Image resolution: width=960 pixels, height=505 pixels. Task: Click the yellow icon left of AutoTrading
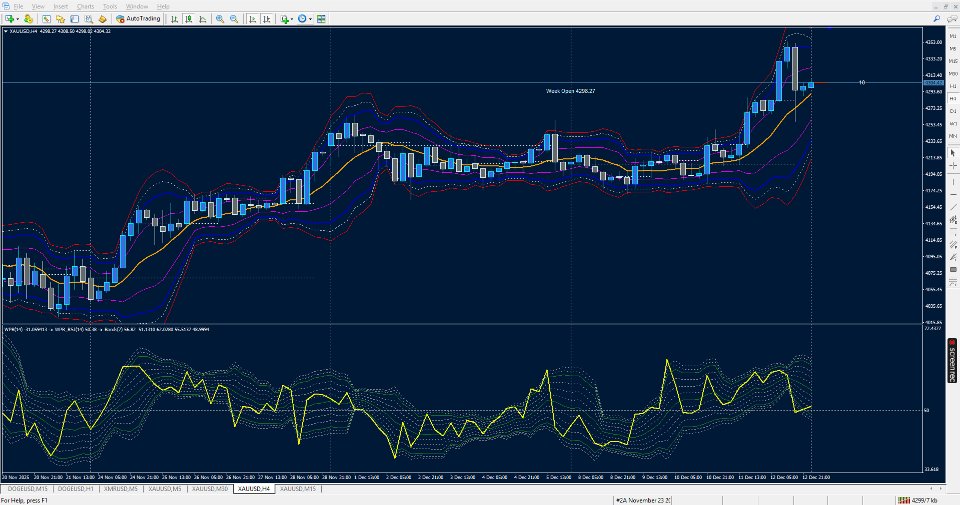(102, 19)
